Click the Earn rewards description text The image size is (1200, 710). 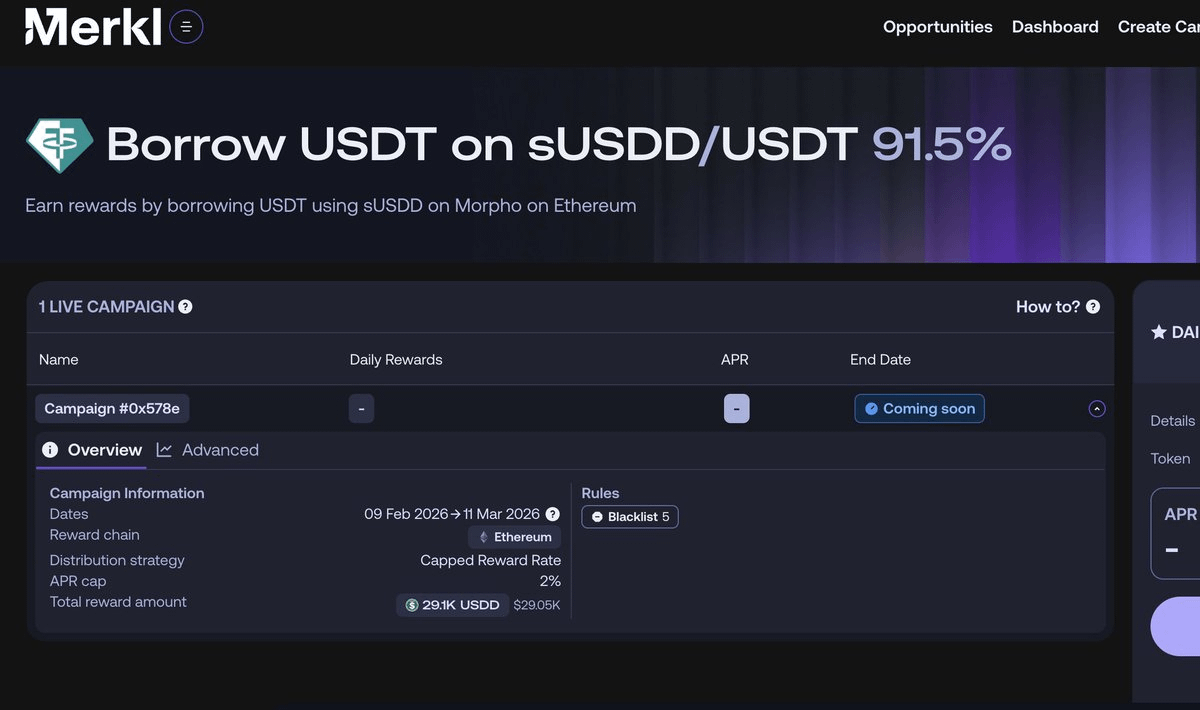pos(331,206)
